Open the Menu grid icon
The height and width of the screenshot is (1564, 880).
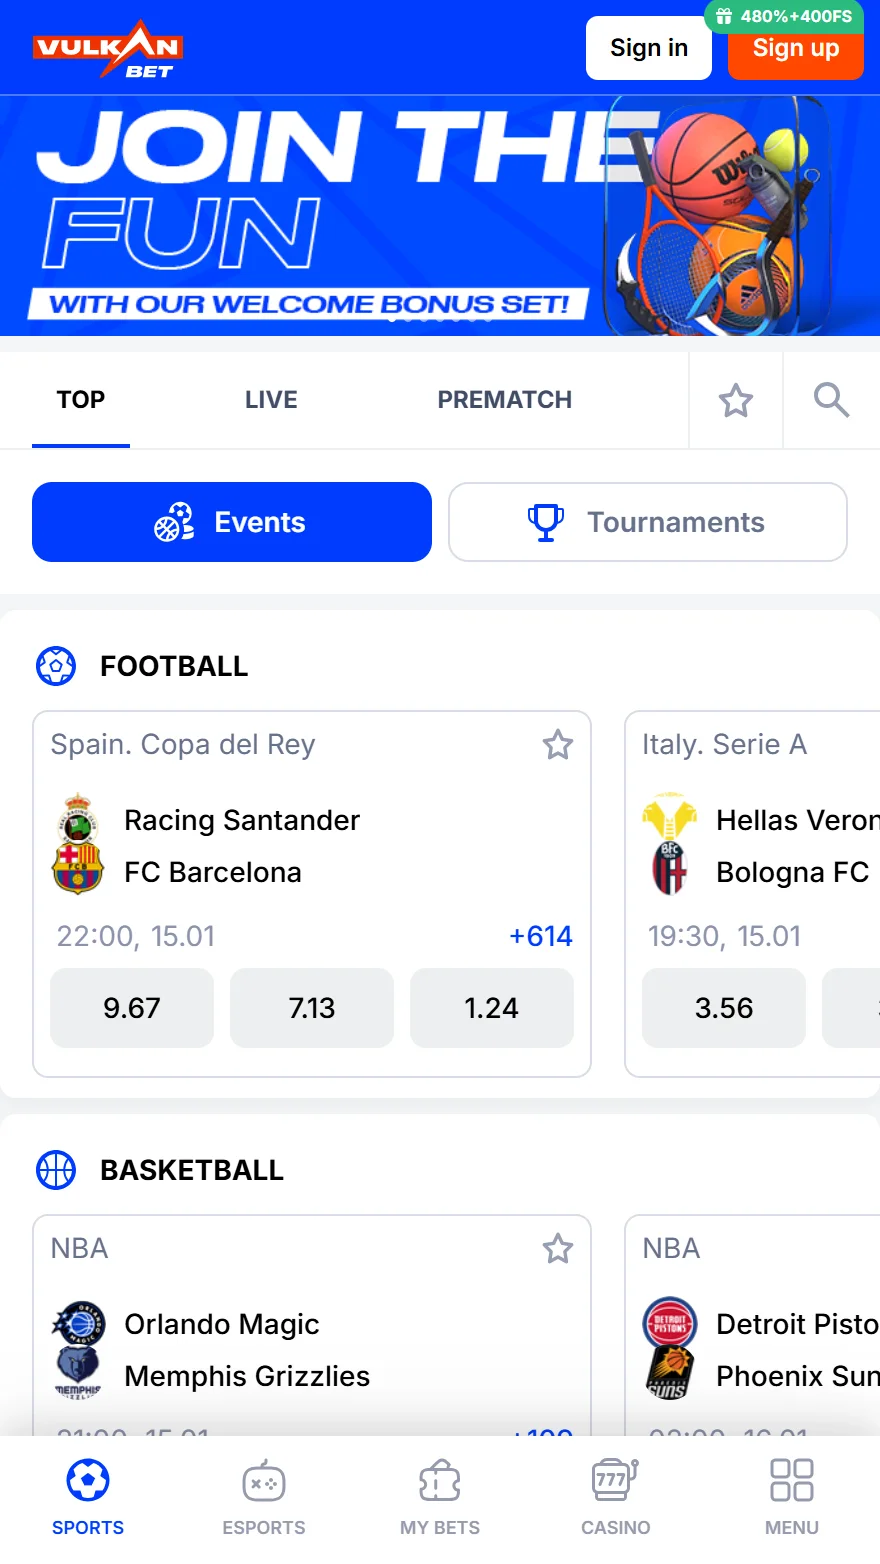(792, 1497)
